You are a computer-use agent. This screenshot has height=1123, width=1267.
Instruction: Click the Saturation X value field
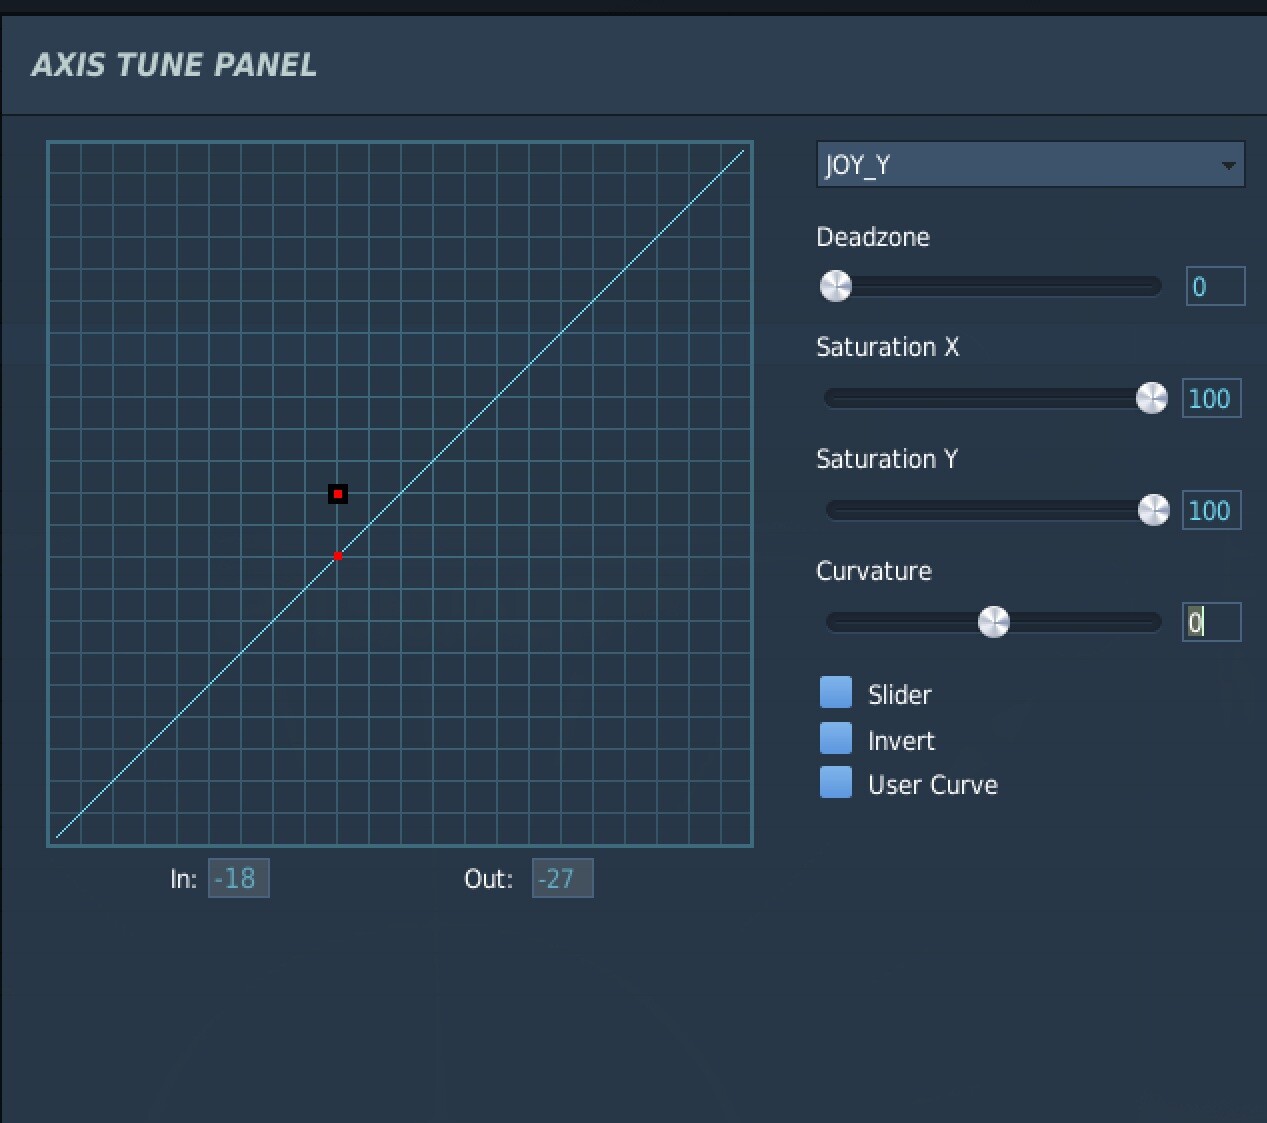pyautogui.click(x=1212, y=398)
